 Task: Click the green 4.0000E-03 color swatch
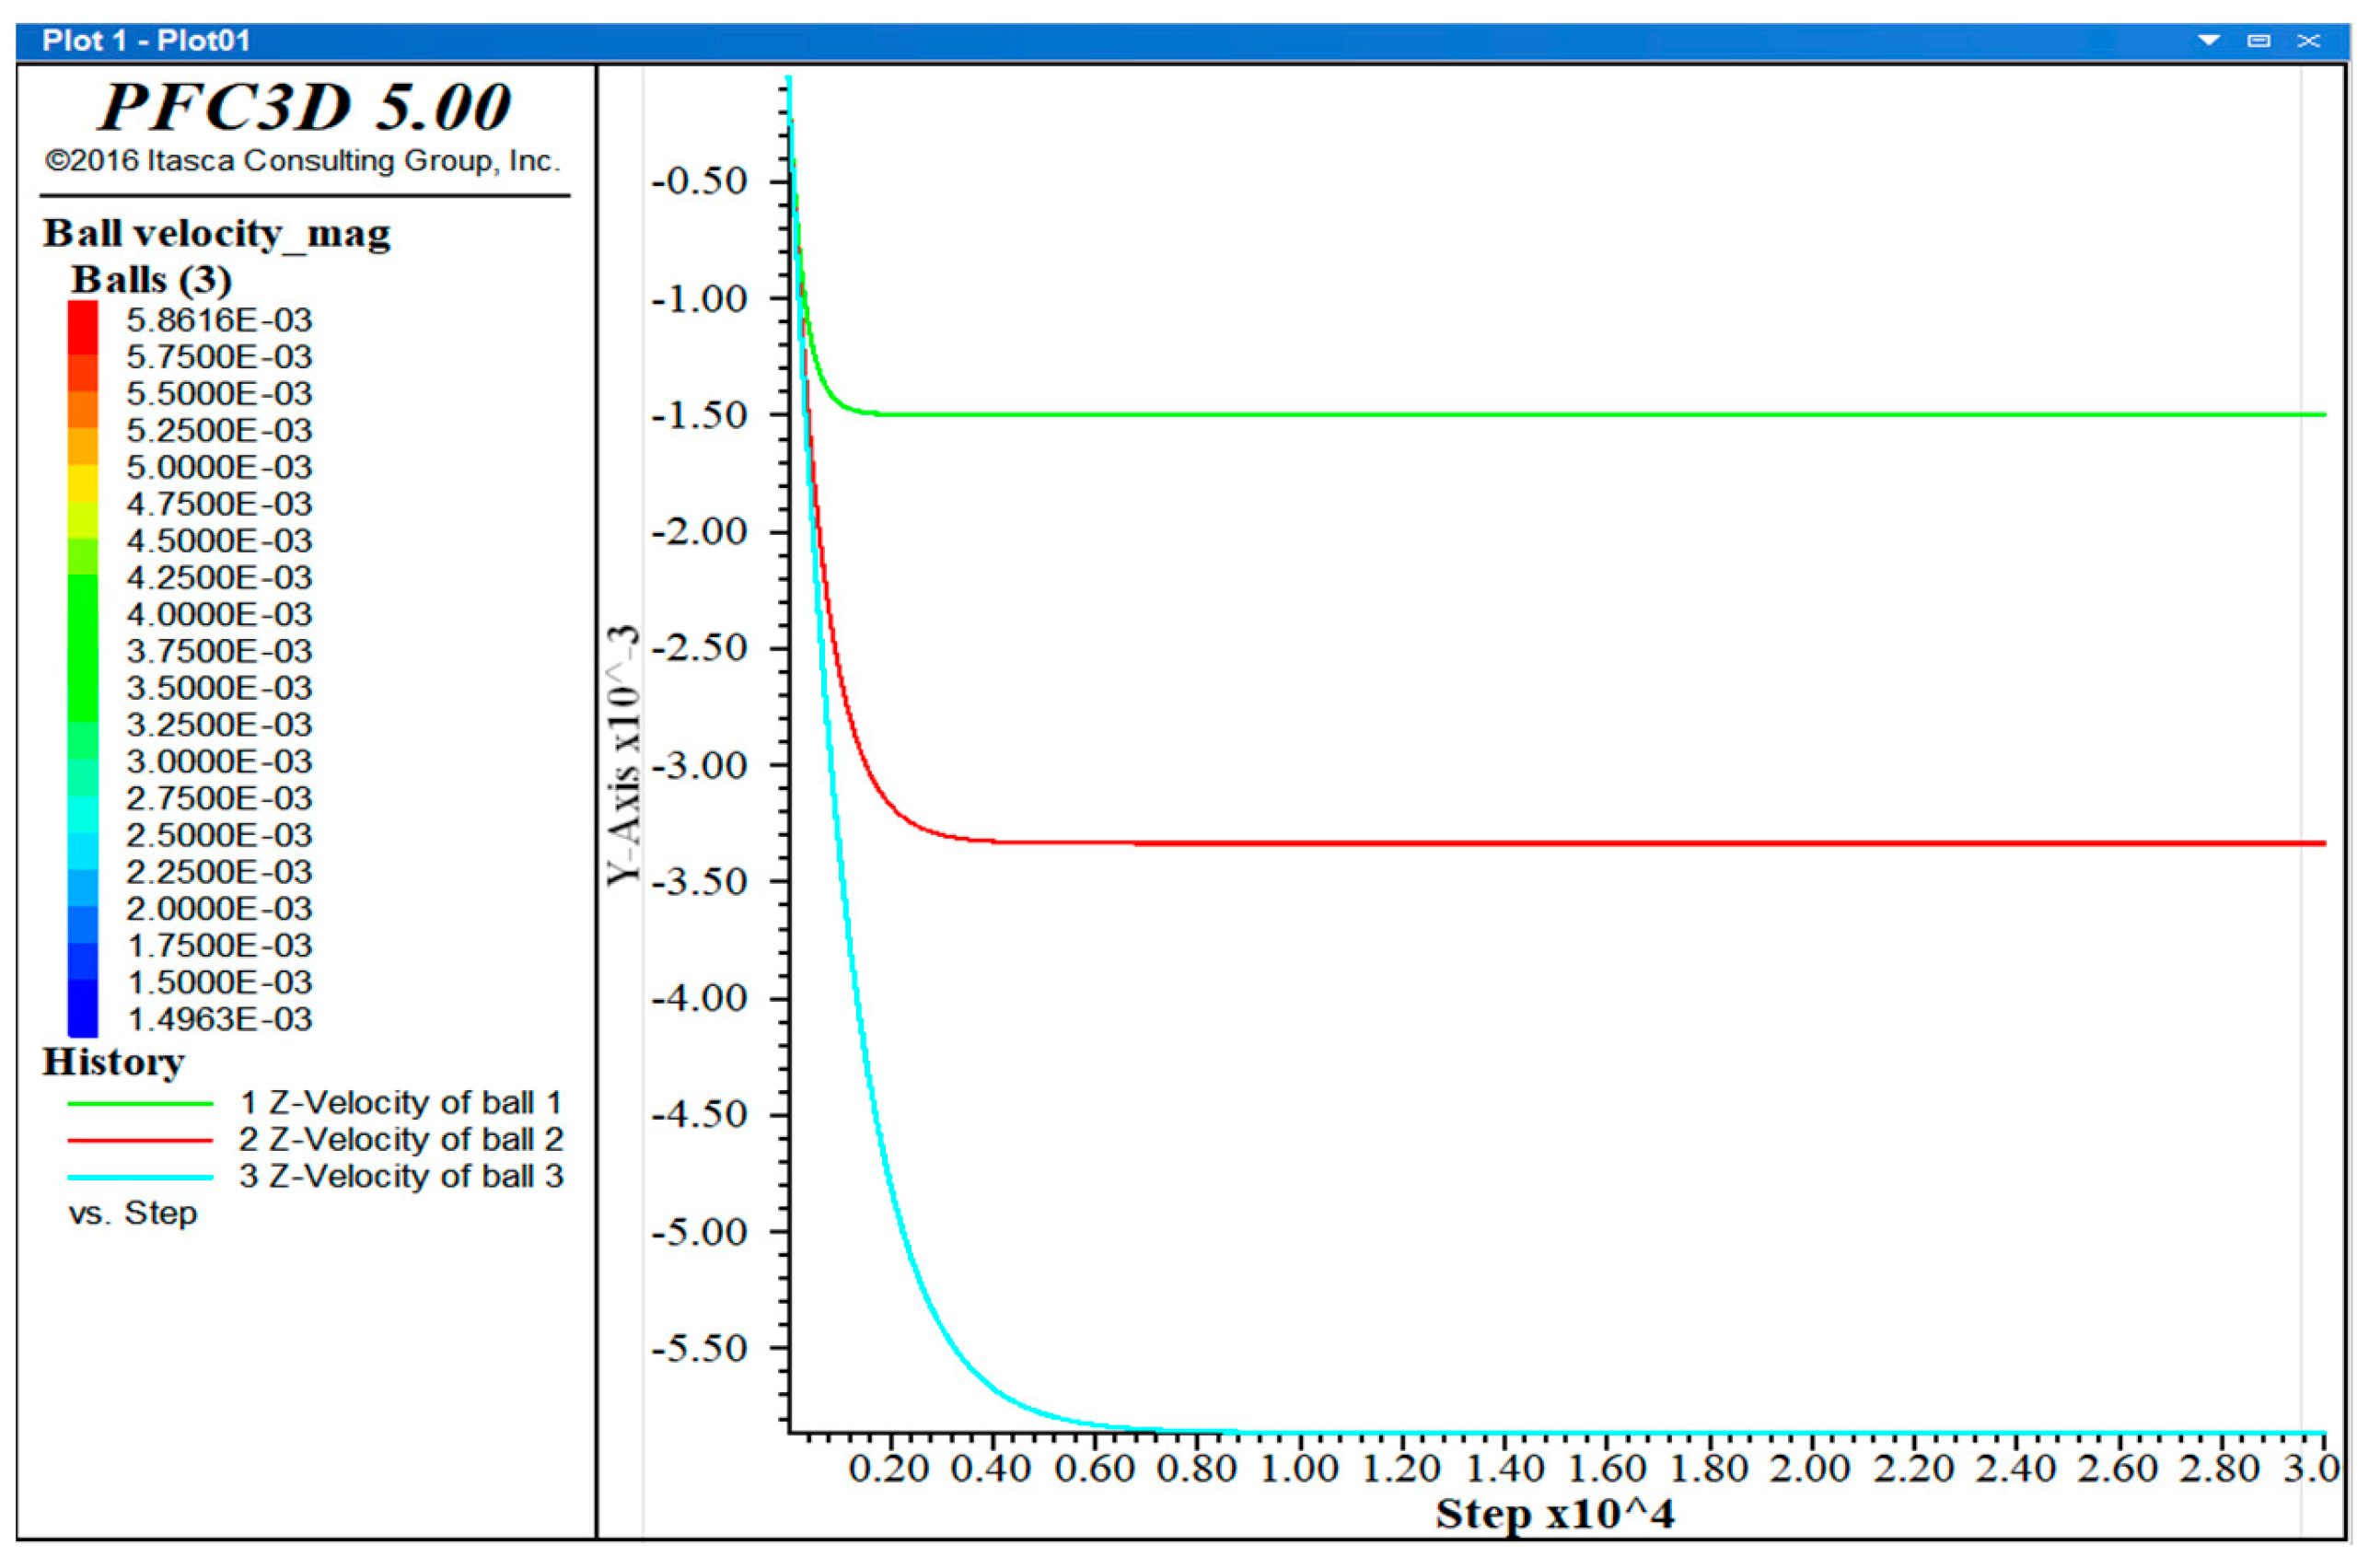[83, 614]
